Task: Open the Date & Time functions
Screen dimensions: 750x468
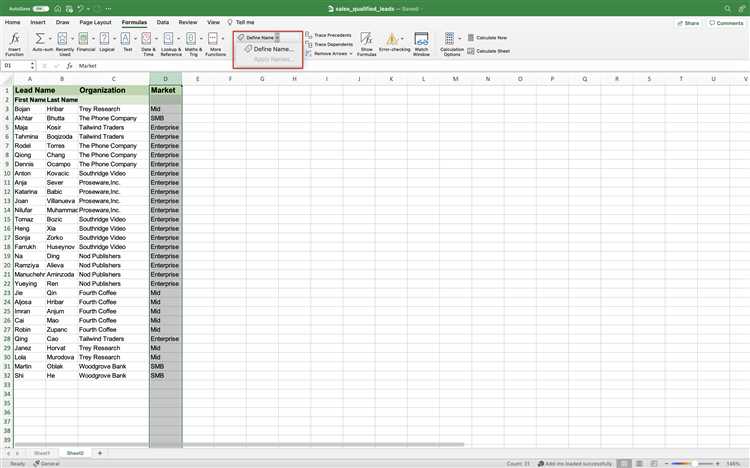Action: (x=148, y=44)
